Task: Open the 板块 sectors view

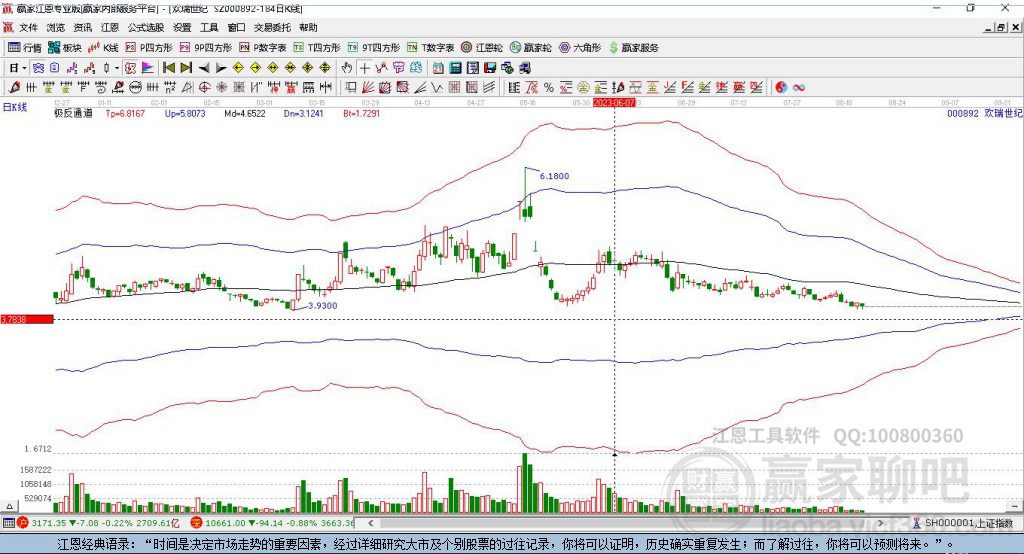Action: point(64,48)
